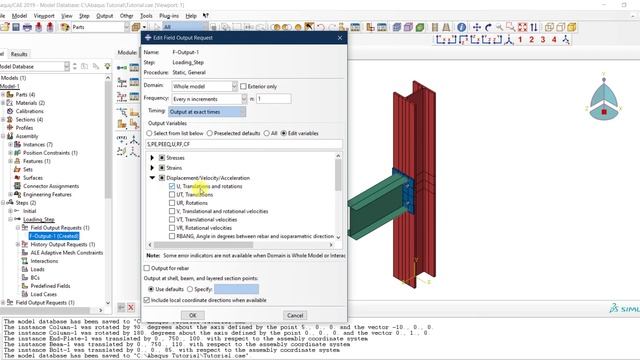Expand Materials (2) tree node
640x360 pixels.
click(3, 103)
